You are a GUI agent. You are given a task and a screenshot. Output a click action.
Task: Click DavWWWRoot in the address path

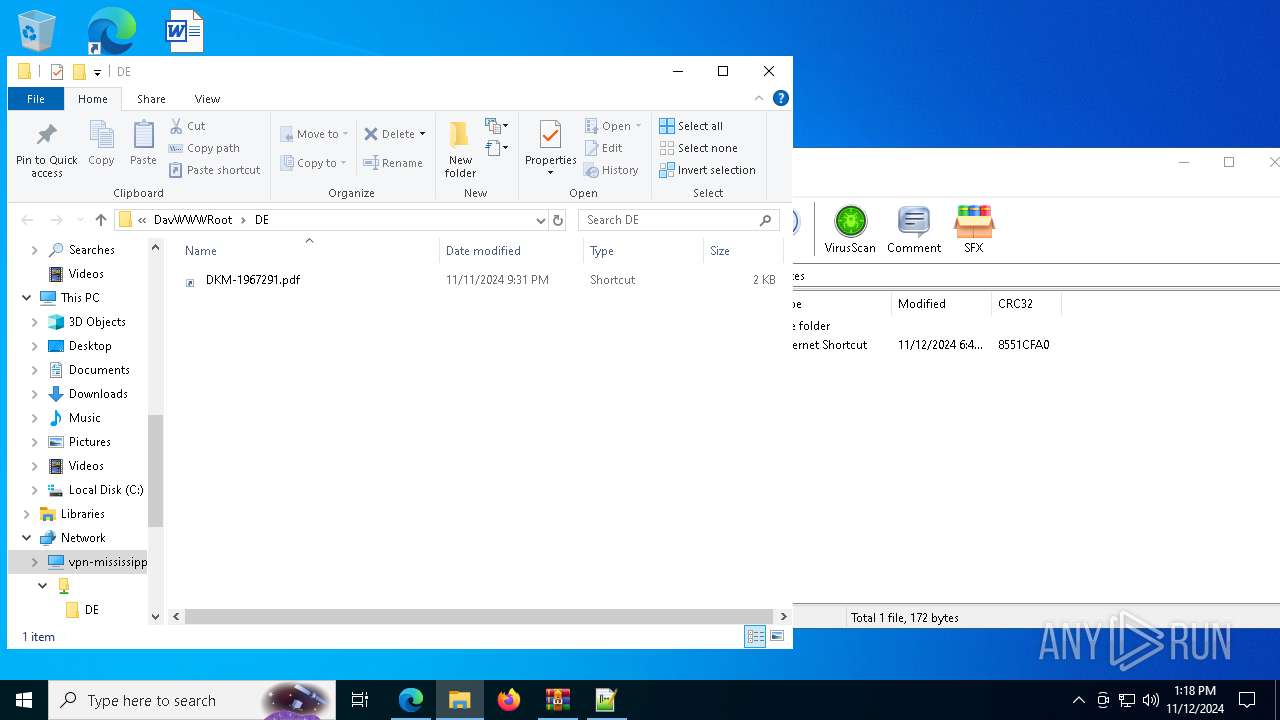(x=193, y=220)
